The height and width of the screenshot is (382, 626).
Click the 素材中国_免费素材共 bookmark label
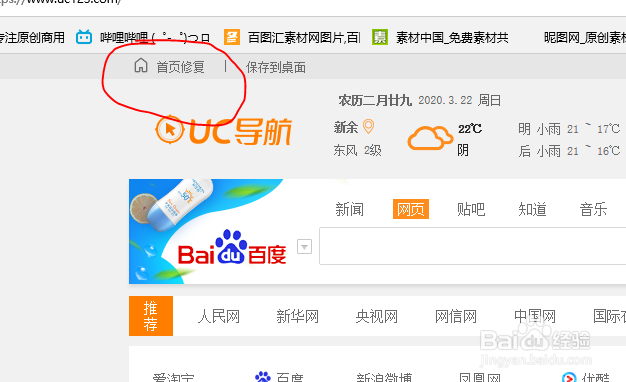(452, 38)
